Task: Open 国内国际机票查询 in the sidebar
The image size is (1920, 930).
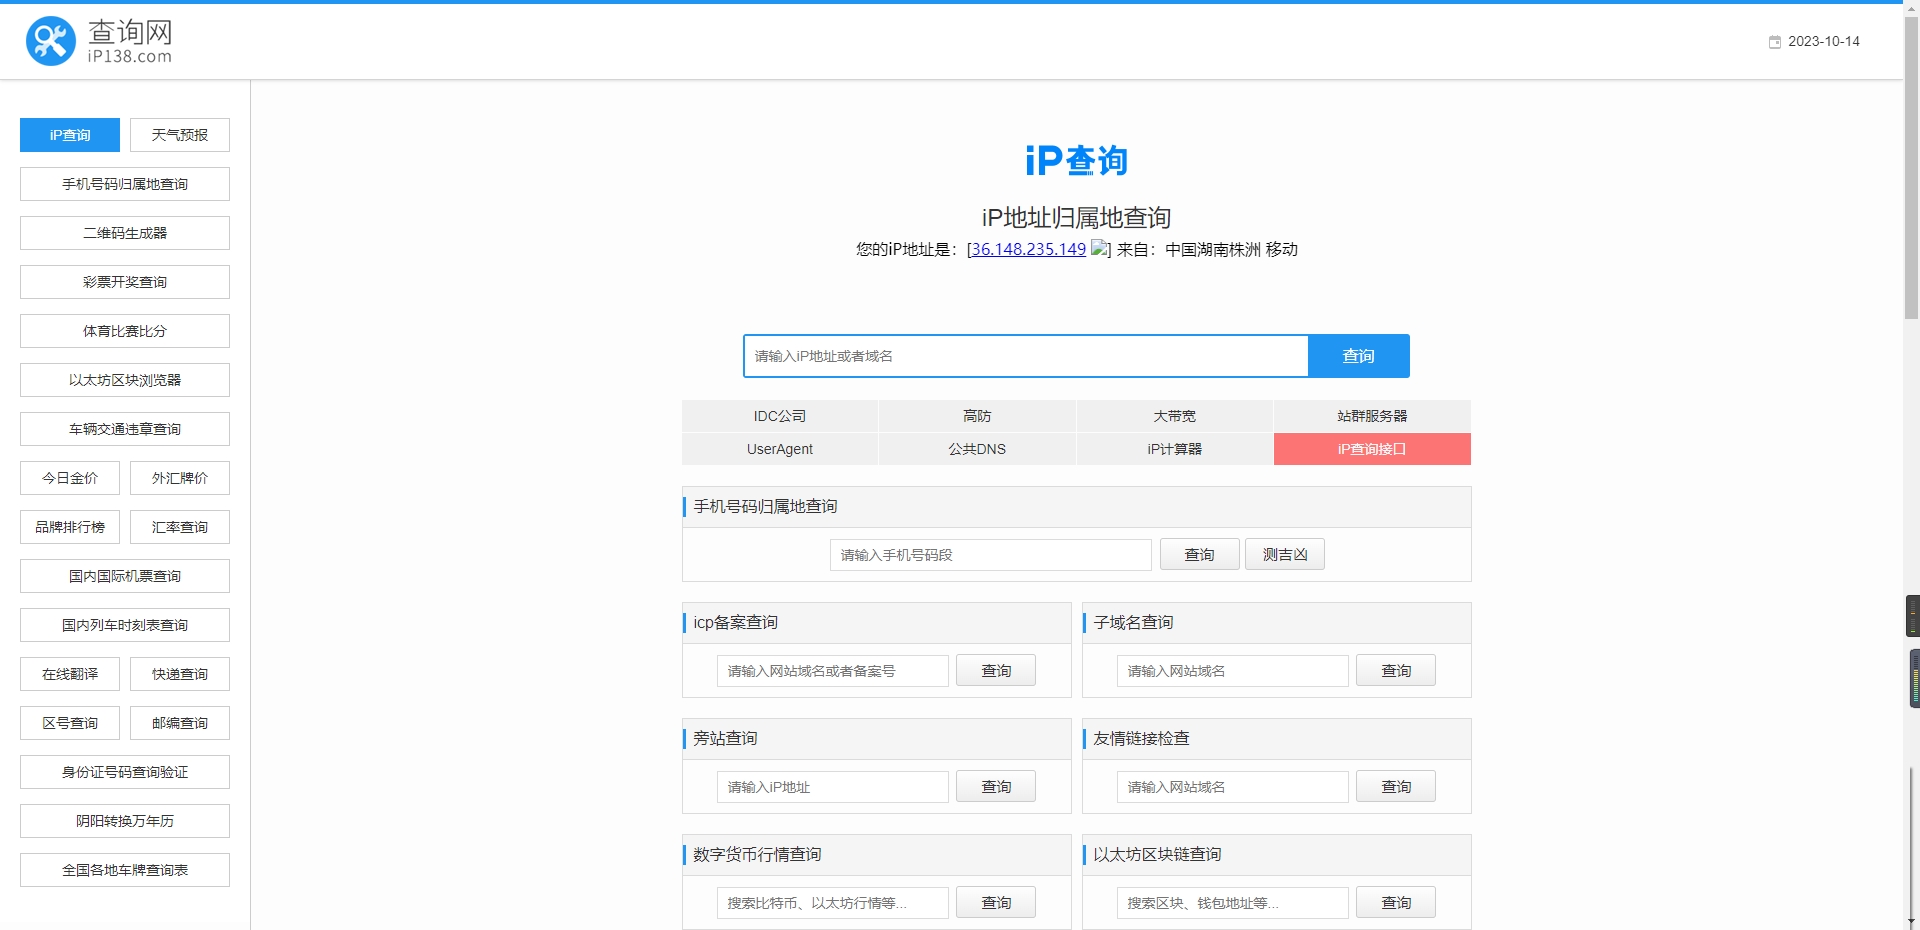Action: pos(125,576)
